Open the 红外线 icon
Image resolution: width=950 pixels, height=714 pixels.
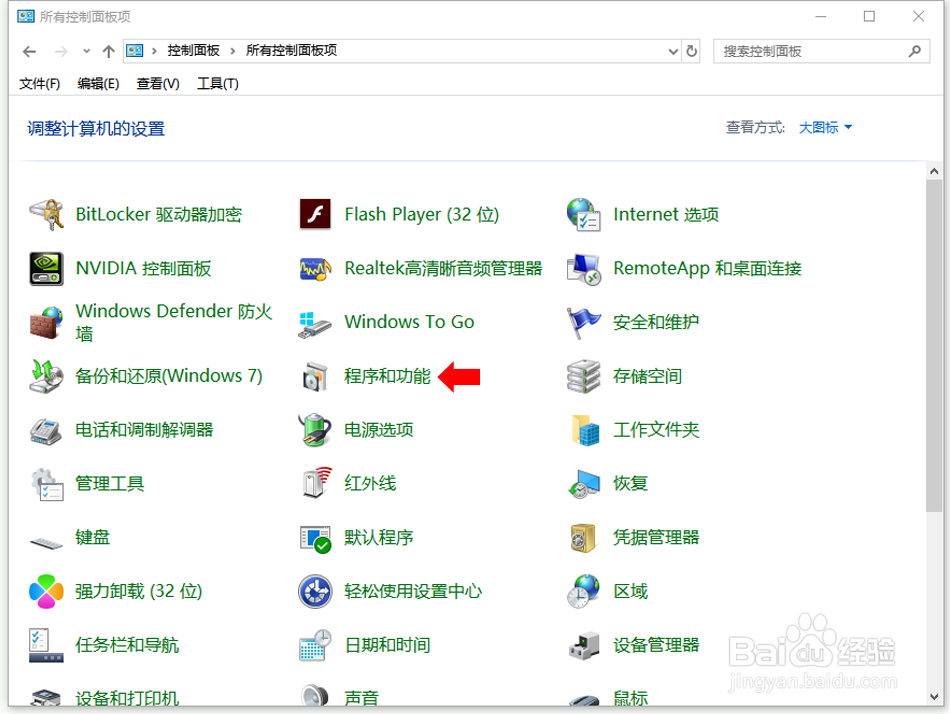pyautogui.click(x=316, y=483)
